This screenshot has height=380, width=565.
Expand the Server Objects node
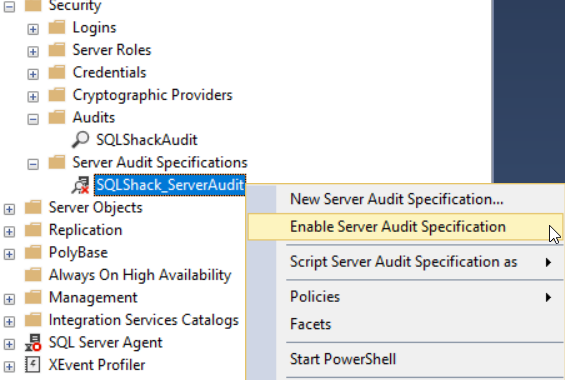pyautogui.click(x=9, y=209)
